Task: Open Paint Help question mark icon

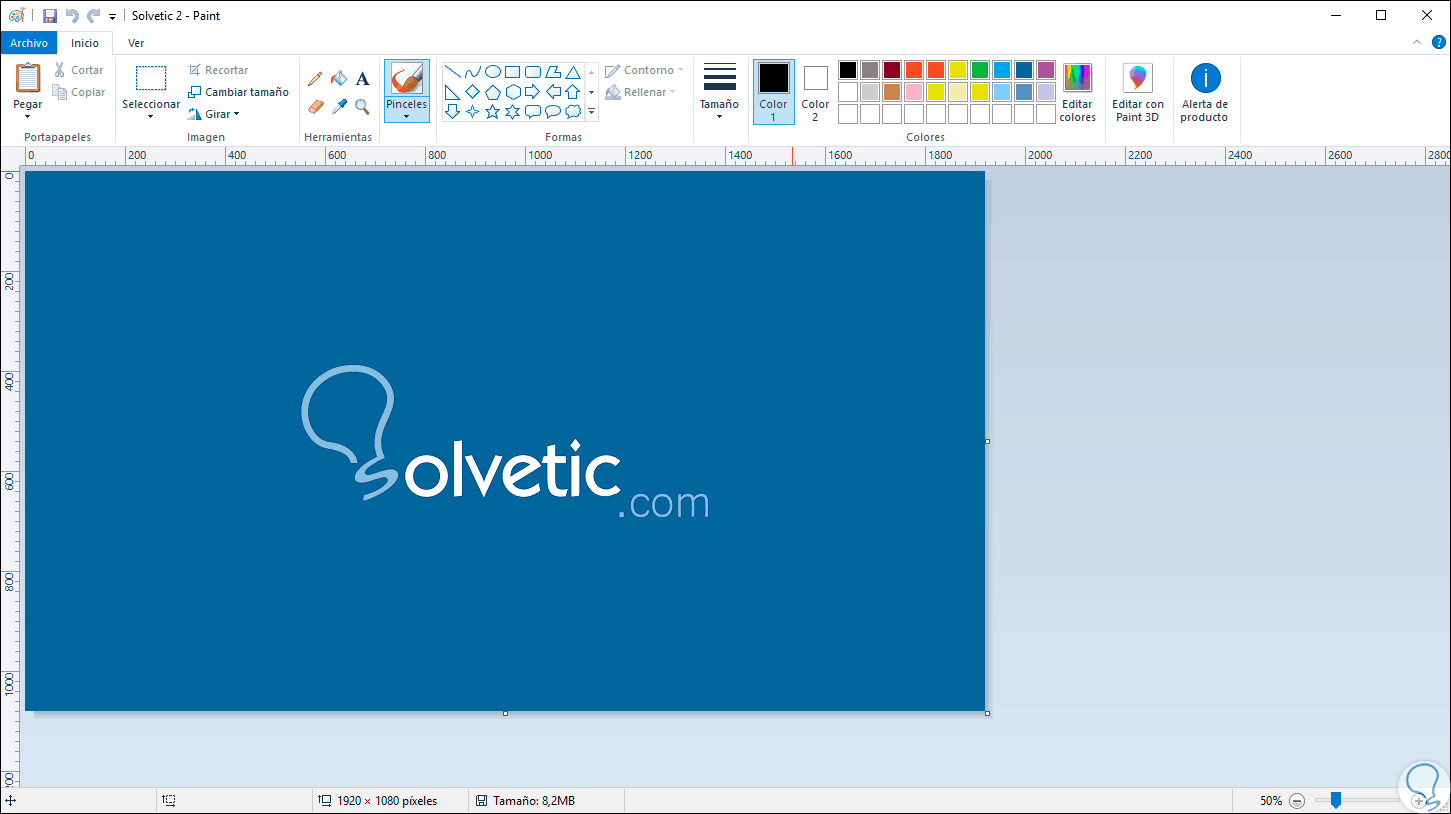Action: 1438,43
